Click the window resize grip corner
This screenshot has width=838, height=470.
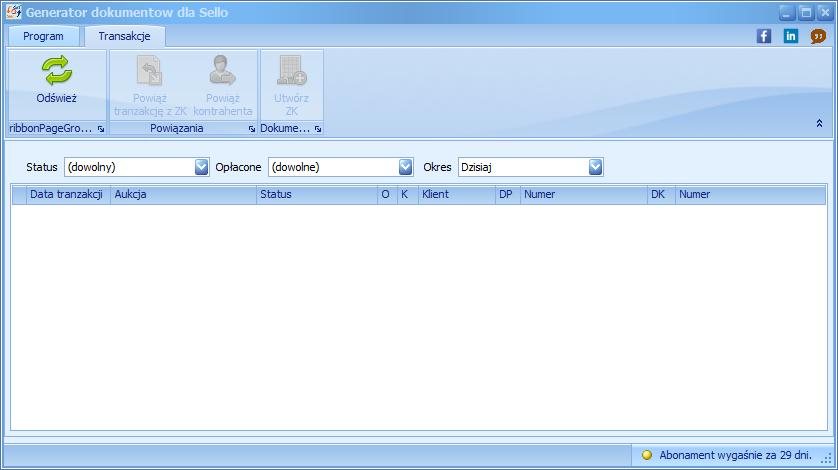point(827,459)
